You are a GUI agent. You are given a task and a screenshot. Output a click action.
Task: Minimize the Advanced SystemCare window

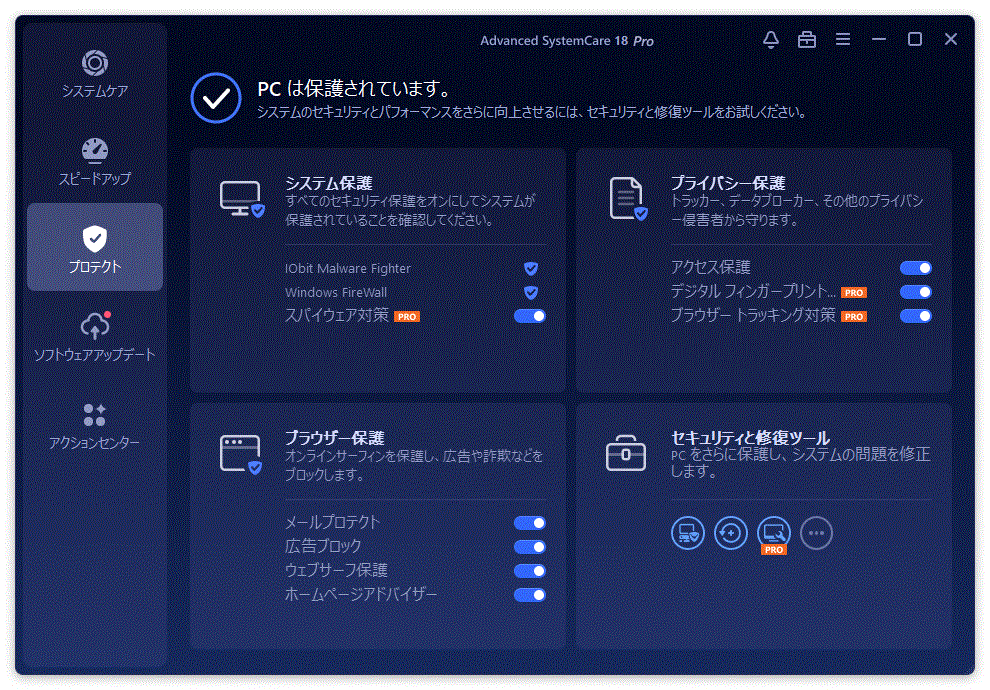point(878,40)
